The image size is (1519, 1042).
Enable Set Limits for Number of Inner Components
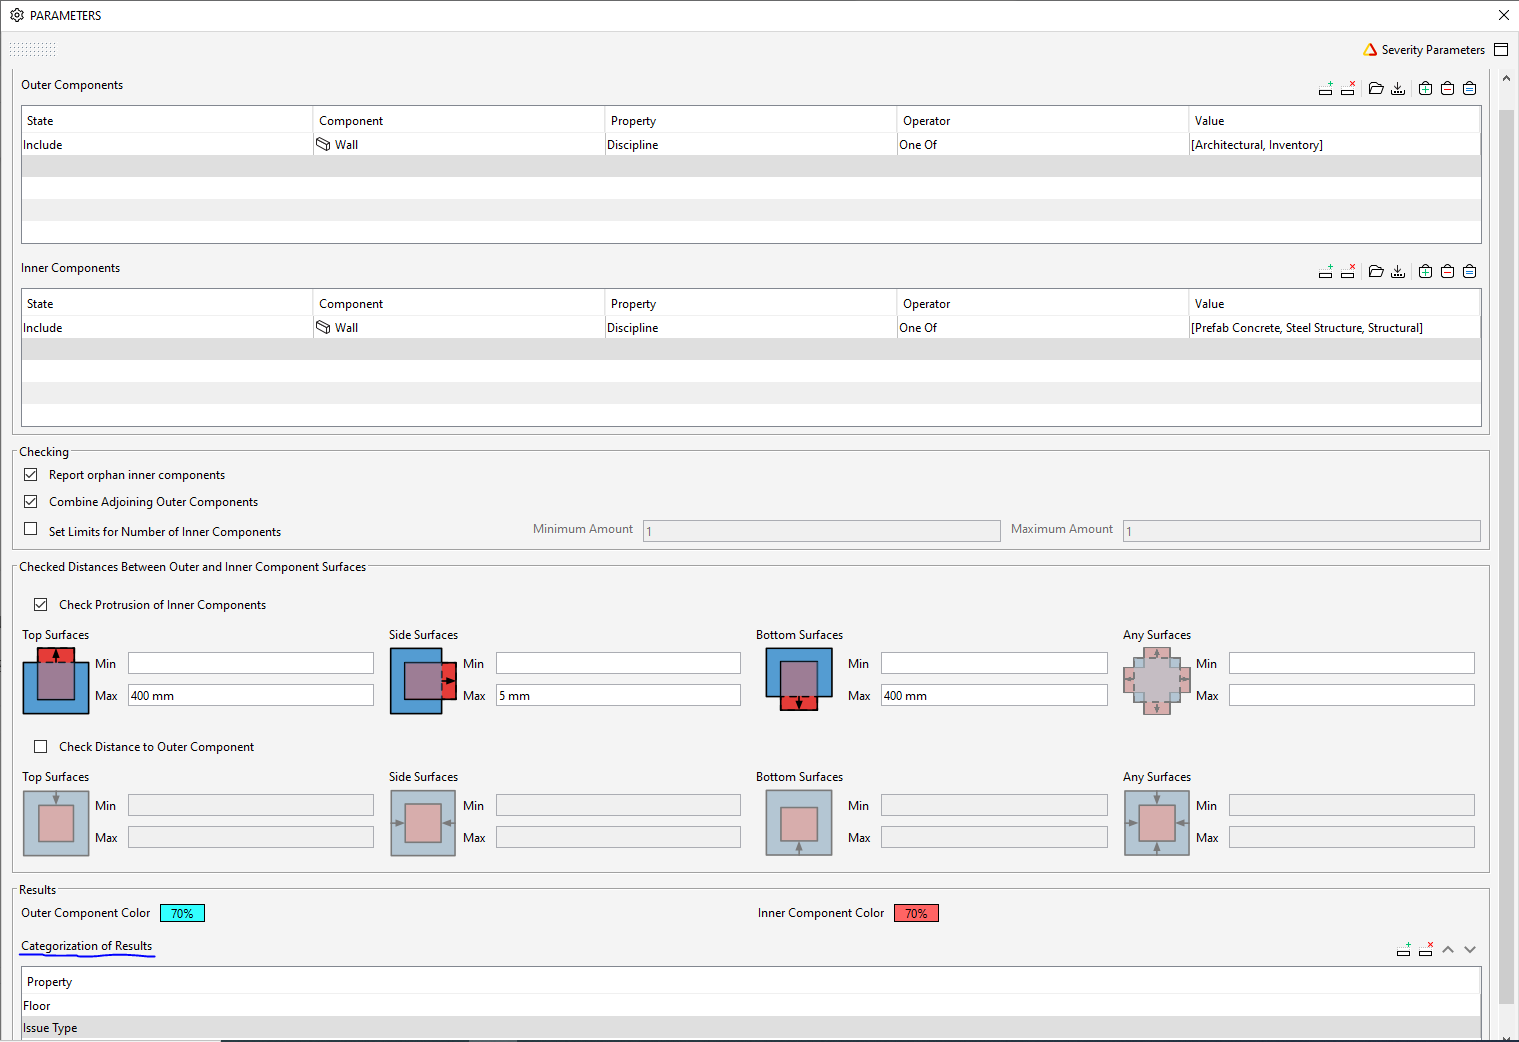click(x=31, y=530)
